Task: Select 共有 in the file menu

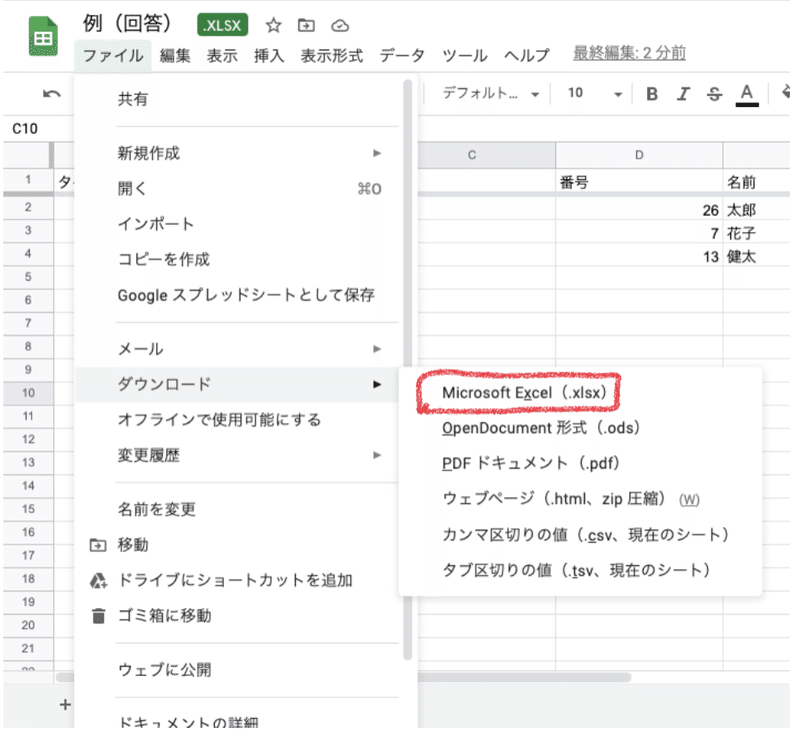Action: [x=237, y=99]
